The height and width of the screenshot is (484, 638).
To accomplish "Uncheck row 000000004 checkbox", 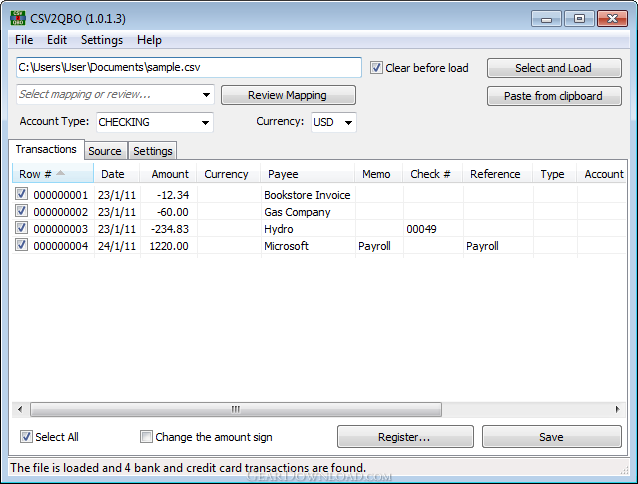I will [22, 245].
